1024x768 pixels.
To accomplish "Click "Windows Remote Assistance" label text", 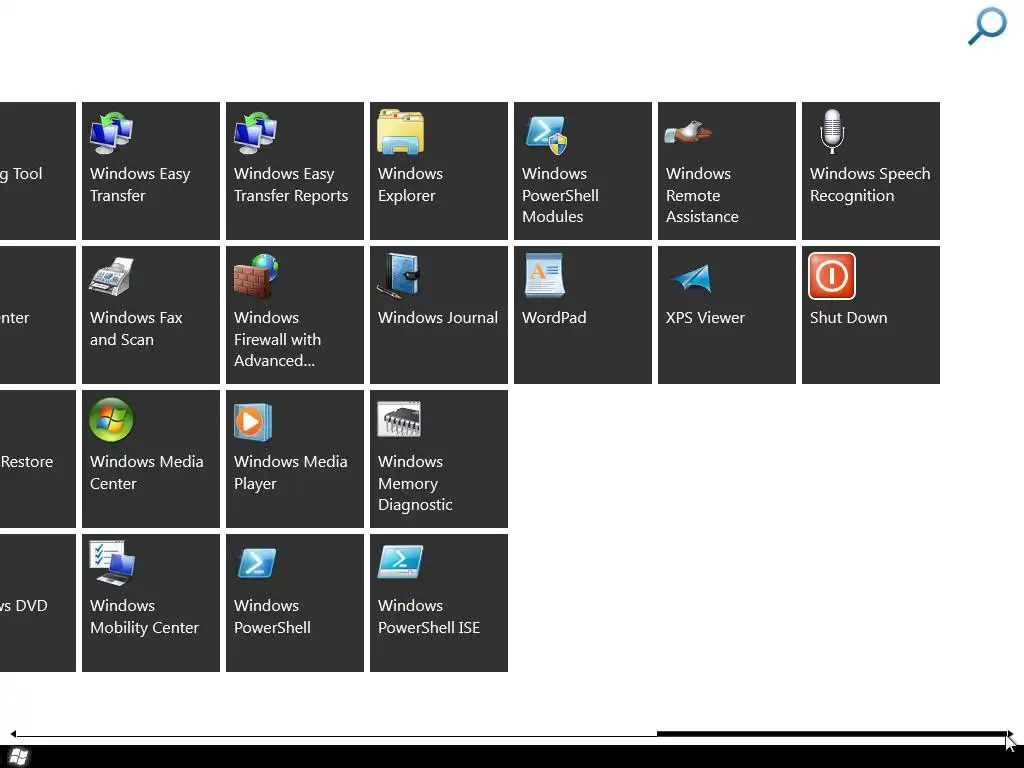I will [x=702, y=195].
